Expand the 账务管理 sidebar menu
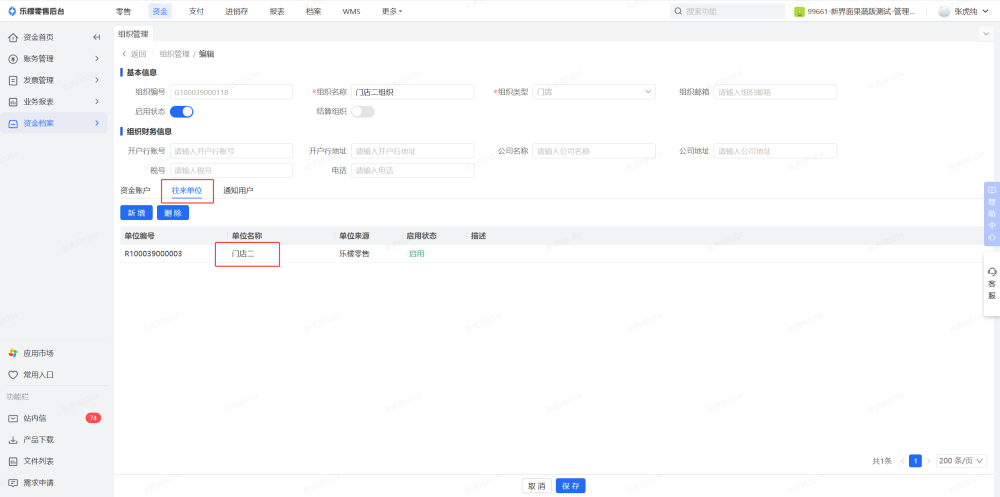The height and width of the screenshot is (497, 1000). (x=55, y=59)
